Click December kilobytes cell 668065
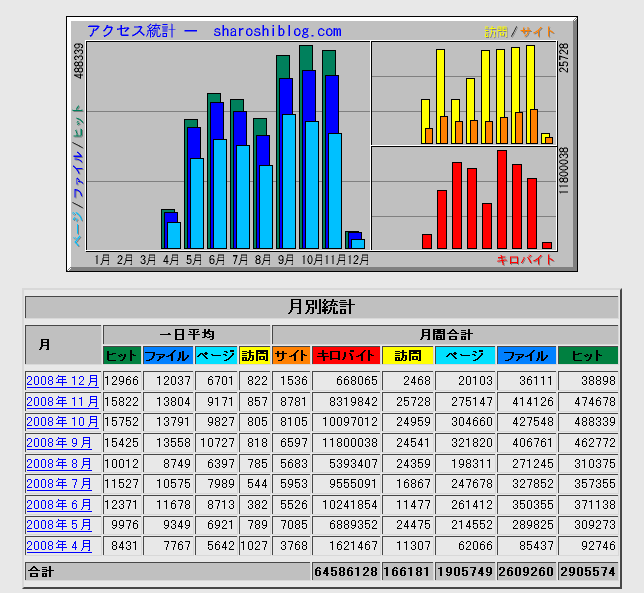This screenshot has width=644, height=593. 346,381
